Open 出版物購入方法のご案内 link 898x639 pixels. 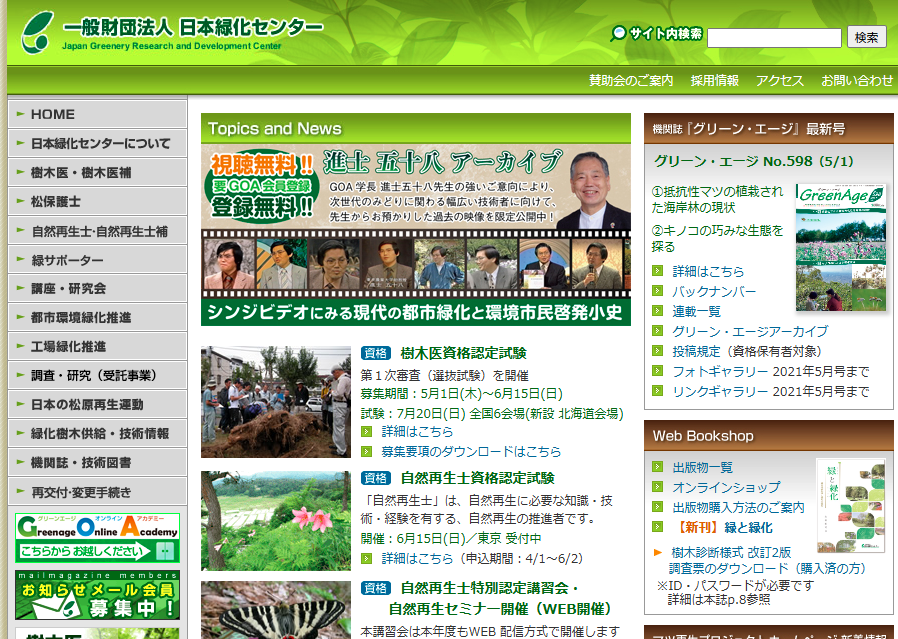(x=738, y=508)
